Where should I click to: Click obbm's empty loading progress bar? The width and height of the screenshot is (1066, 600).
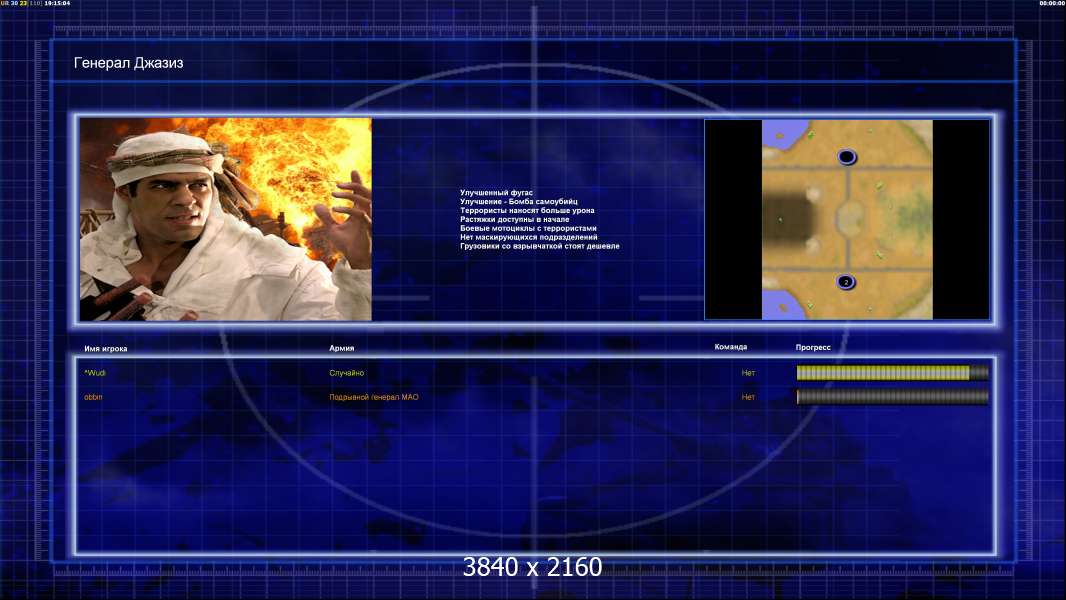(x=892, y=397)
